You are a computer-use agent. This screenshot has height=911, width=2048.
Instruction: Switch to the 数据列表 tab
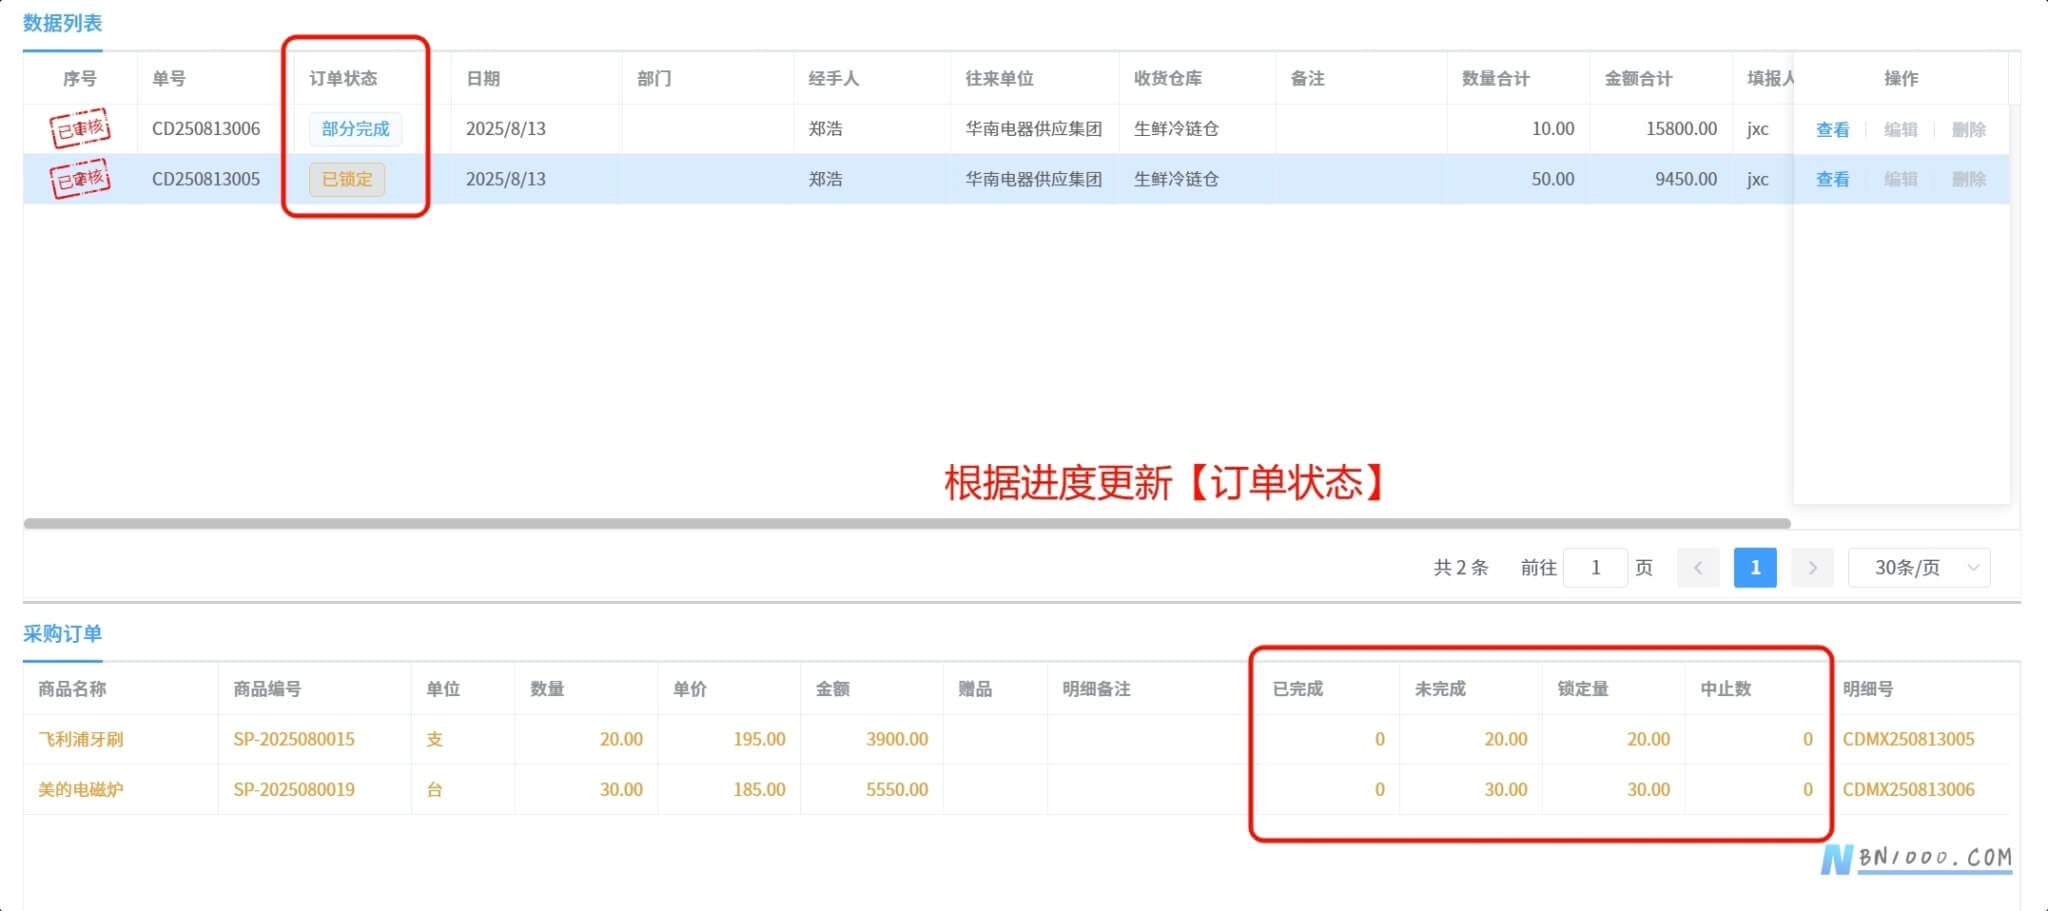[62, 23]
